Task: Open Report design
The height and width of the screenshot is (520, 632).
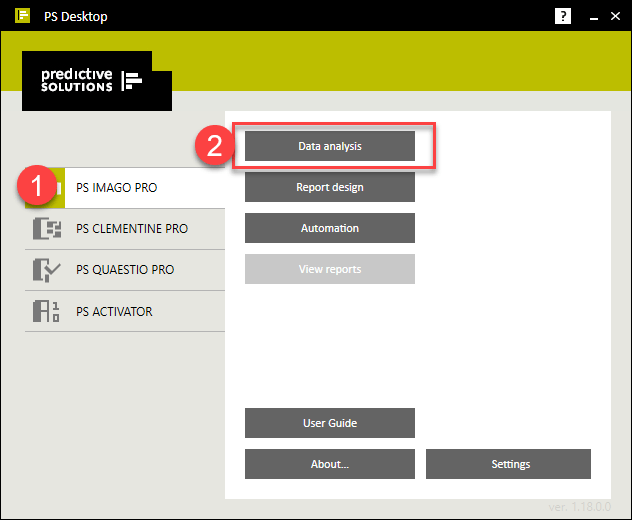Action: [330, 187]
